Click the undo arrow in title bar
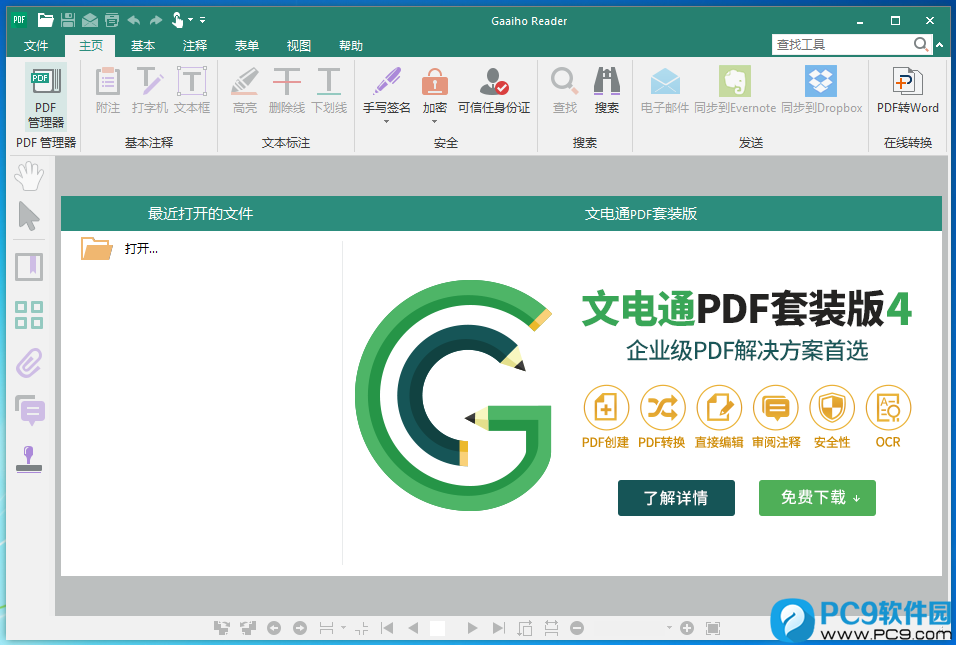This screenshot has height=645, width=956. pyautogui.click(x=134, y=20)
